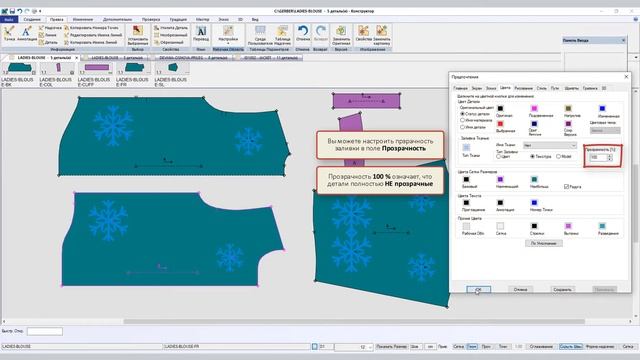Select the Имя материала radio button
This screenshot has width=640, height=360.
click(462, 120)
